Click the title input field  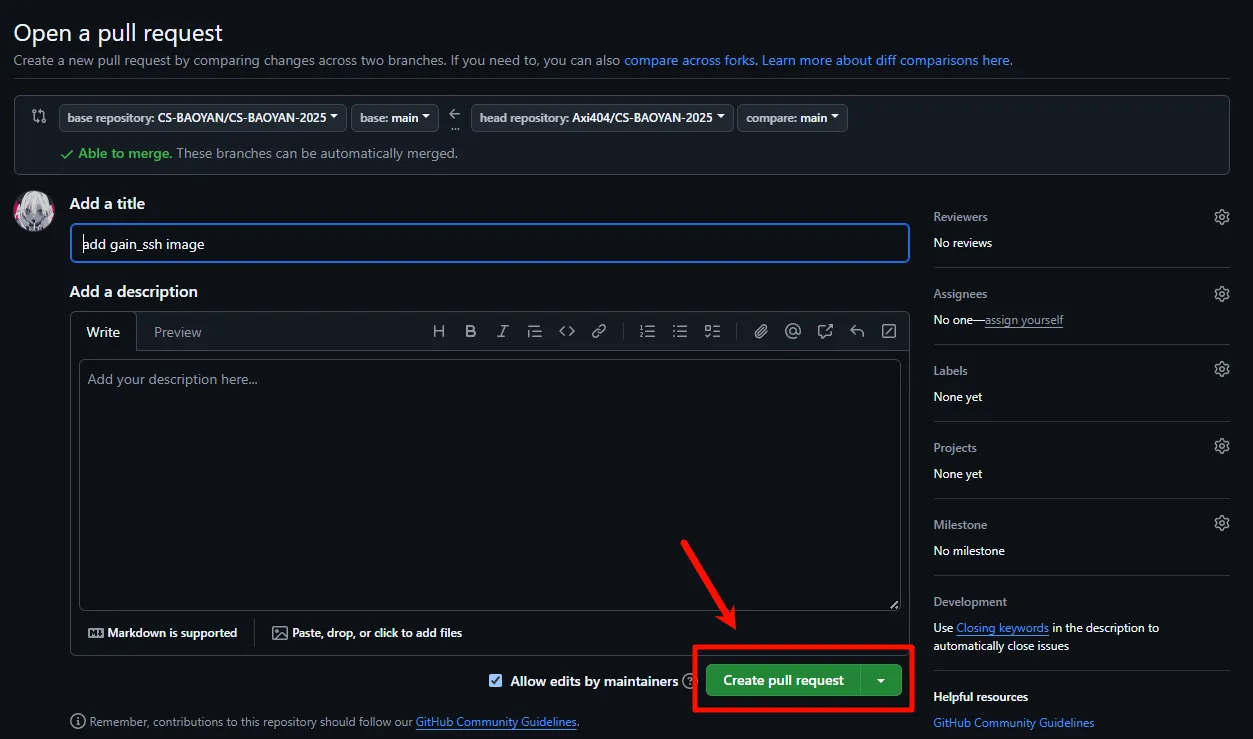coord(489,244)
